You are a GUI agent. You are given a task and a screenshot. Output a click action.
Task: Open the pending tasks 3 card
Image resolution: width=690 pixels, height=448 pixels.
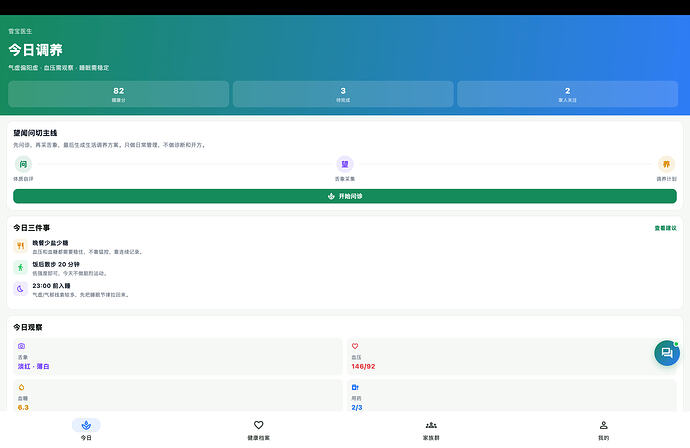[x=343, y=94]
